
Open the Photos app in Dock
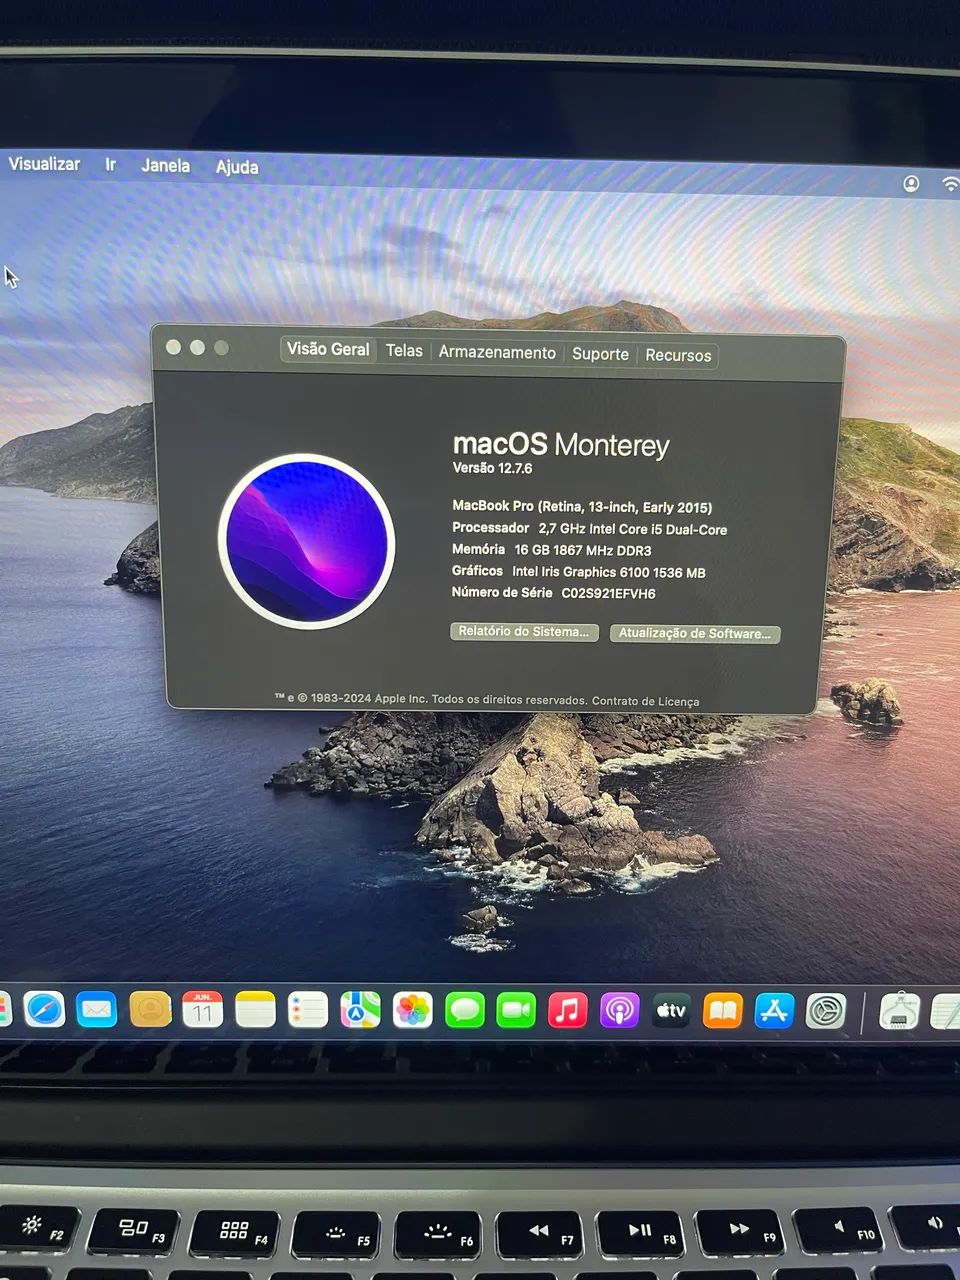point(412,1010)
